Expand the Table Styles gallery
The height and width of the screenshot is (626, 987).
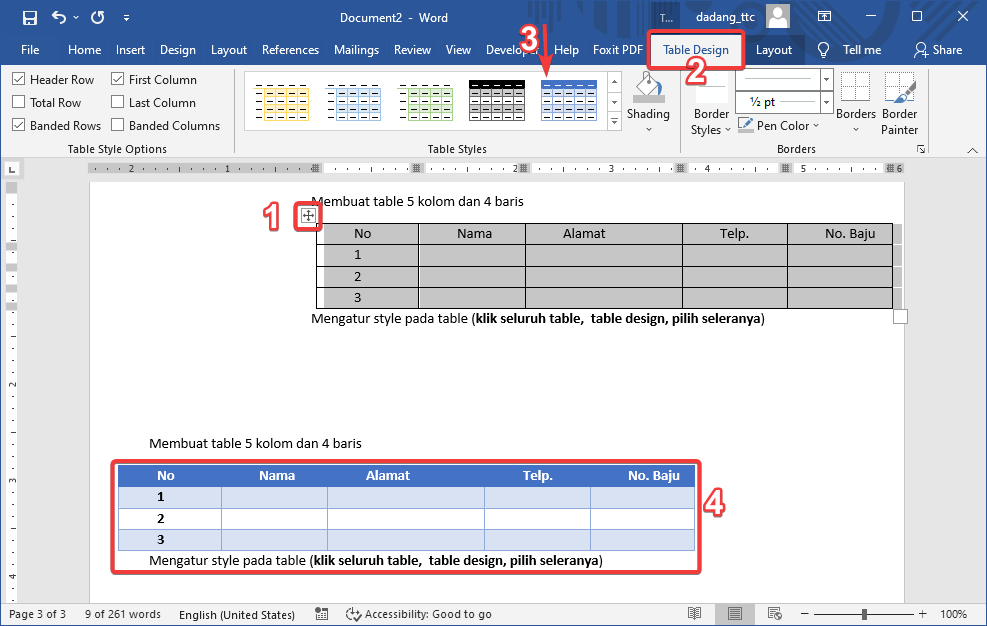click(613, 122)
